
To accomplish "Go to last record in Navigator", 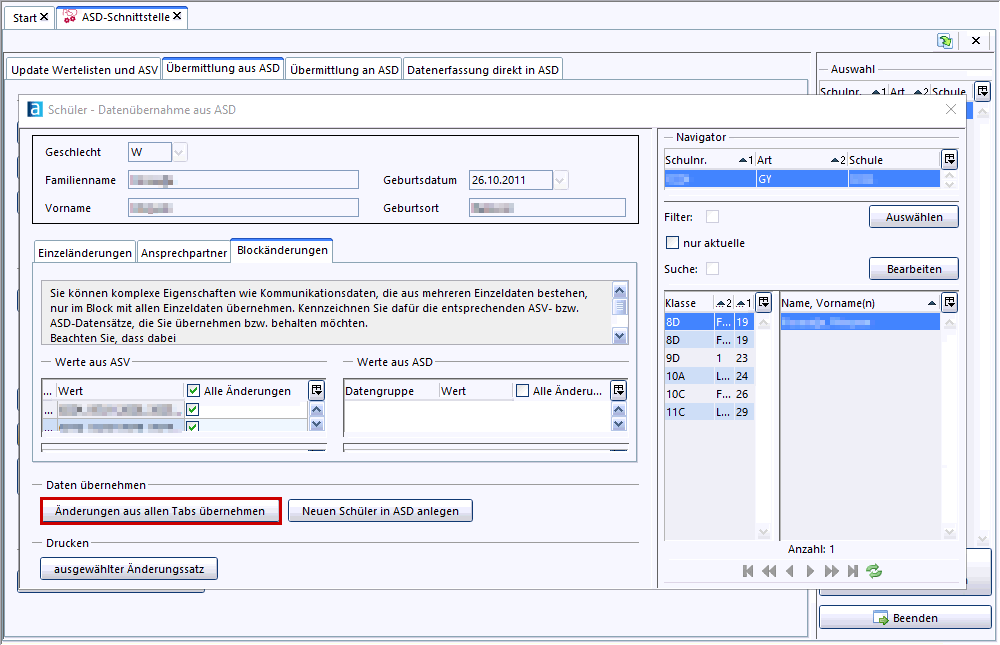I will point(853,571).
